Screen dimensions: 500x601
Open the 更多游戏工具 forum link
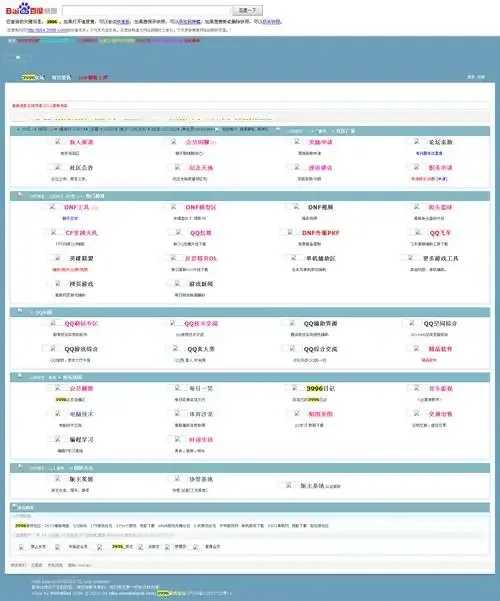pos(441,258)
